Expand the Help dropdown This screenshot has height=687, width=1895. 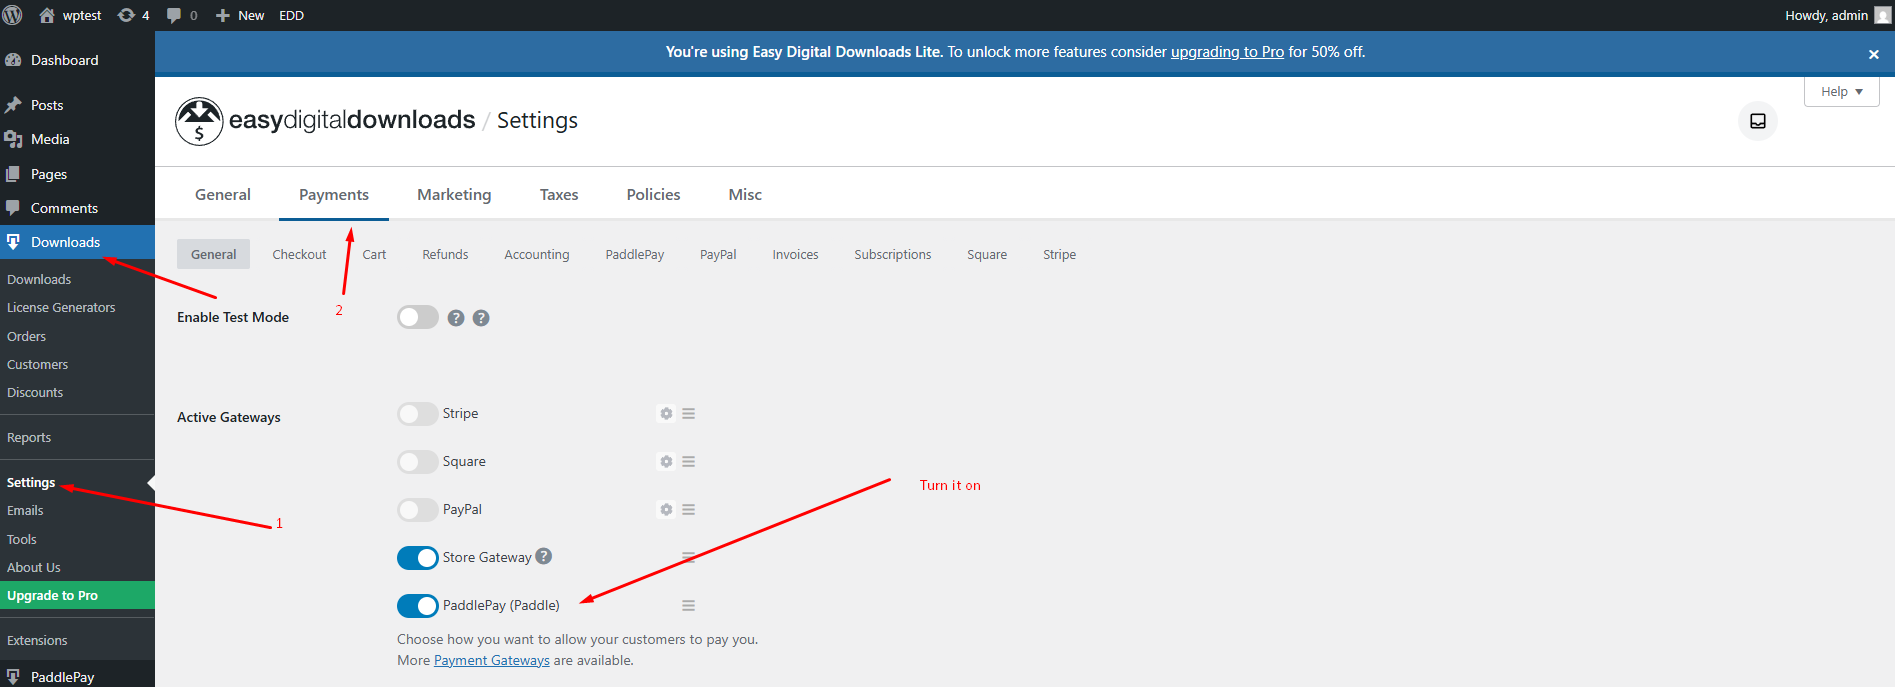point(1841,92)
